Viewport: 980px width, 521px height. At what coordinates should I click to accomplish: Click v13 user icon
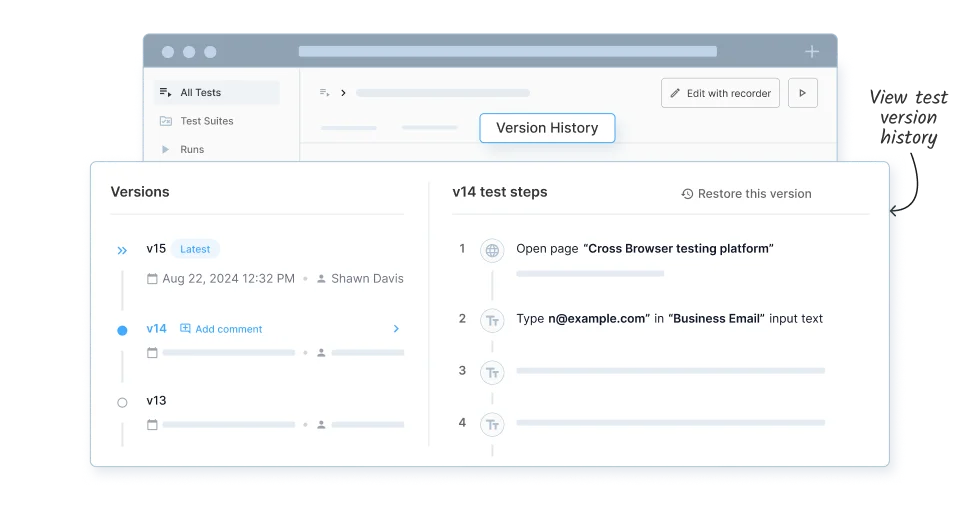point(321,425)
